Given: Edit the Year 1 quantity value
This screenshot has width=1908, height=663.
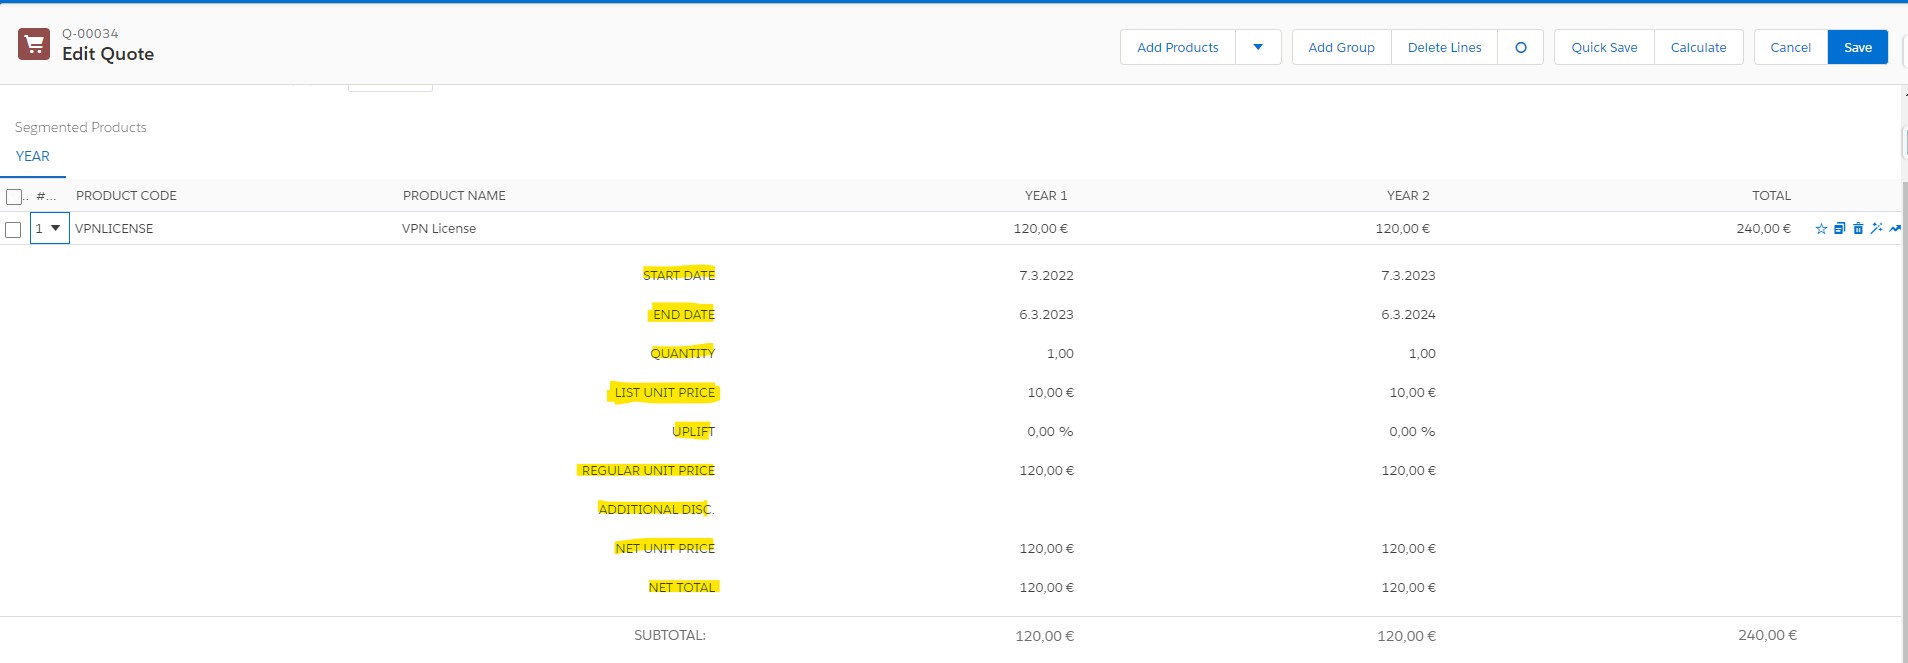Looking at the screenshot, I should [1059, 354].
